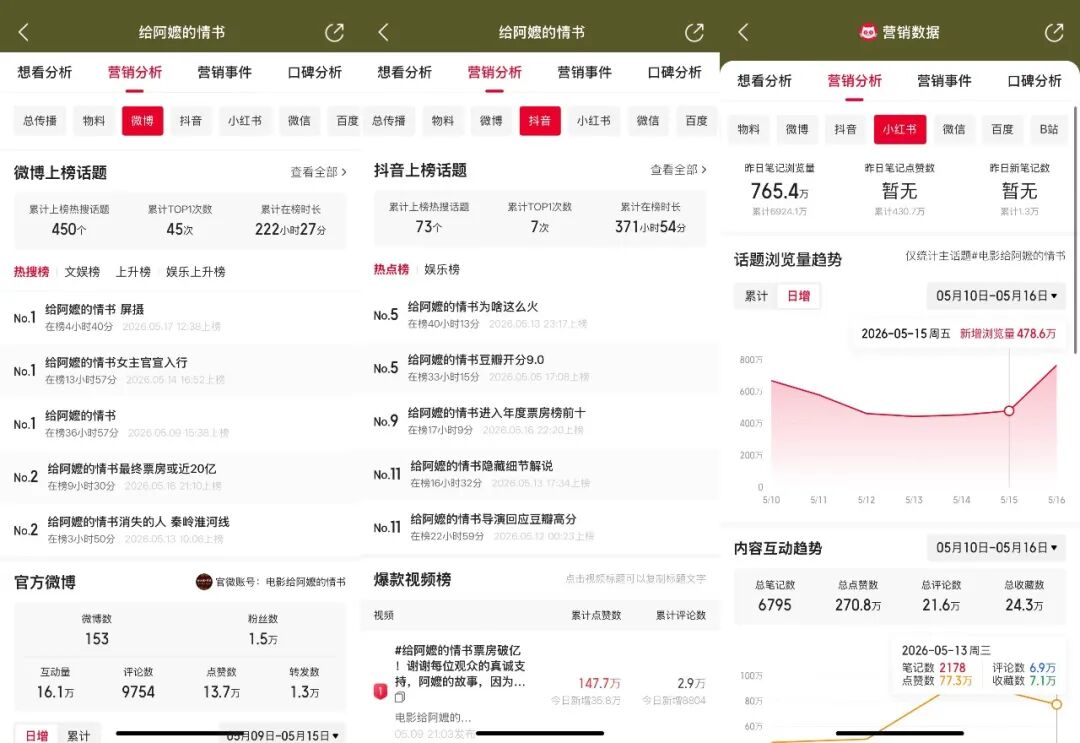Select 日增 under the 官方微博 stats
The width and height of the screenshot is (1080, 743).
37,735
